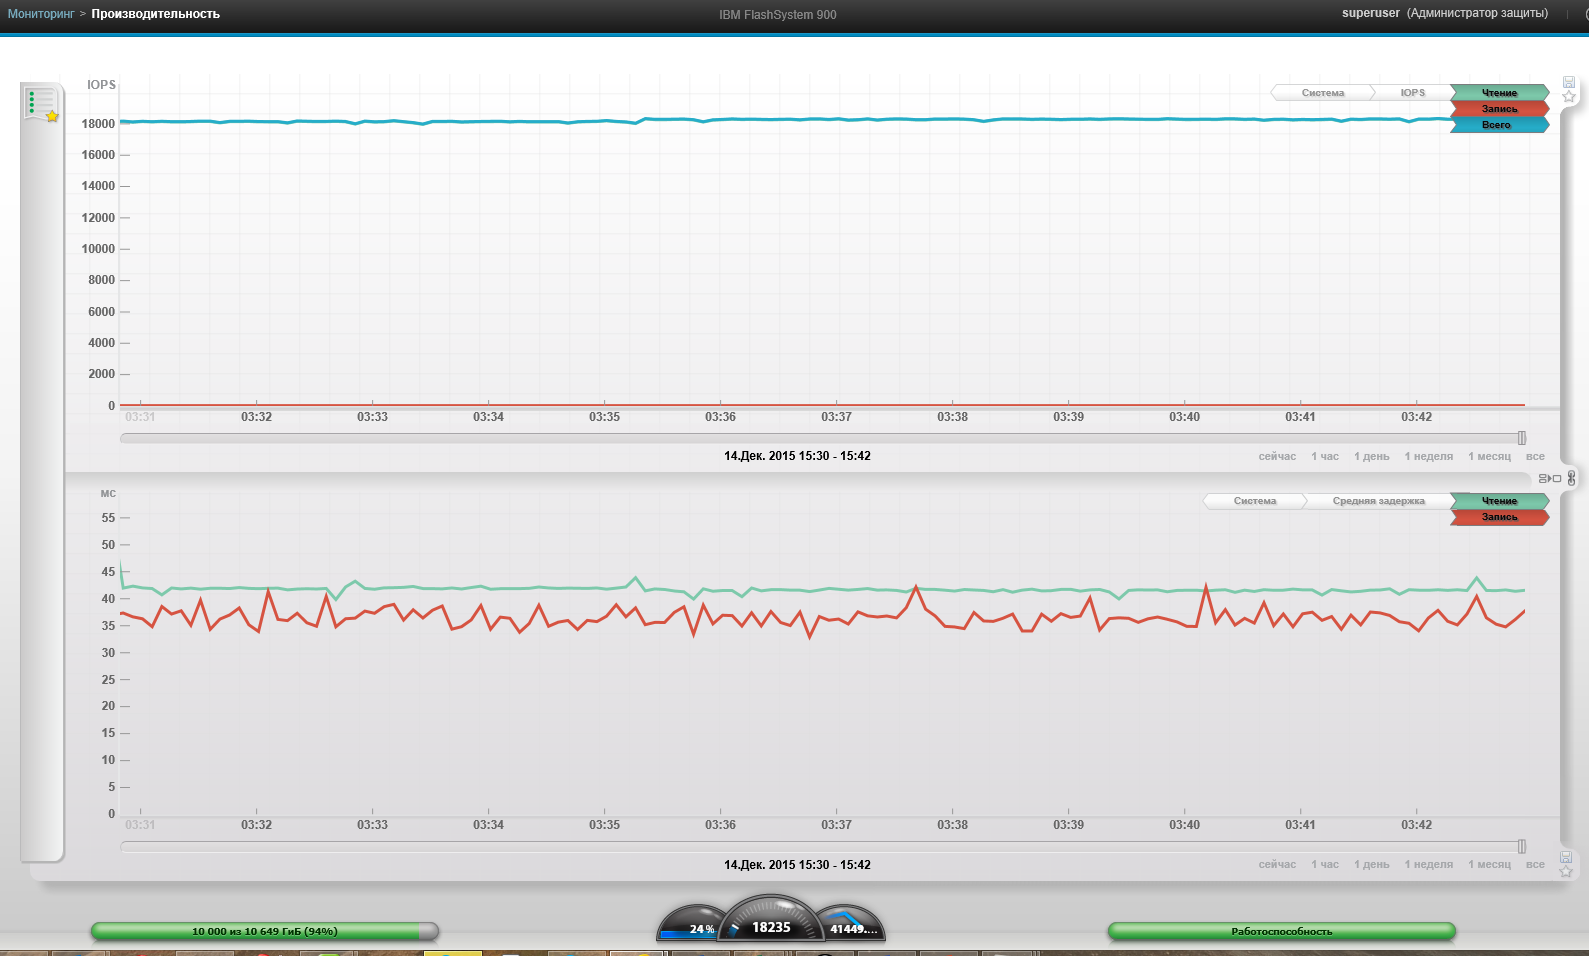Set latency chart range to сейчас
Image resolution: width=1589 pixels, height=956 pixels.
1277,864
